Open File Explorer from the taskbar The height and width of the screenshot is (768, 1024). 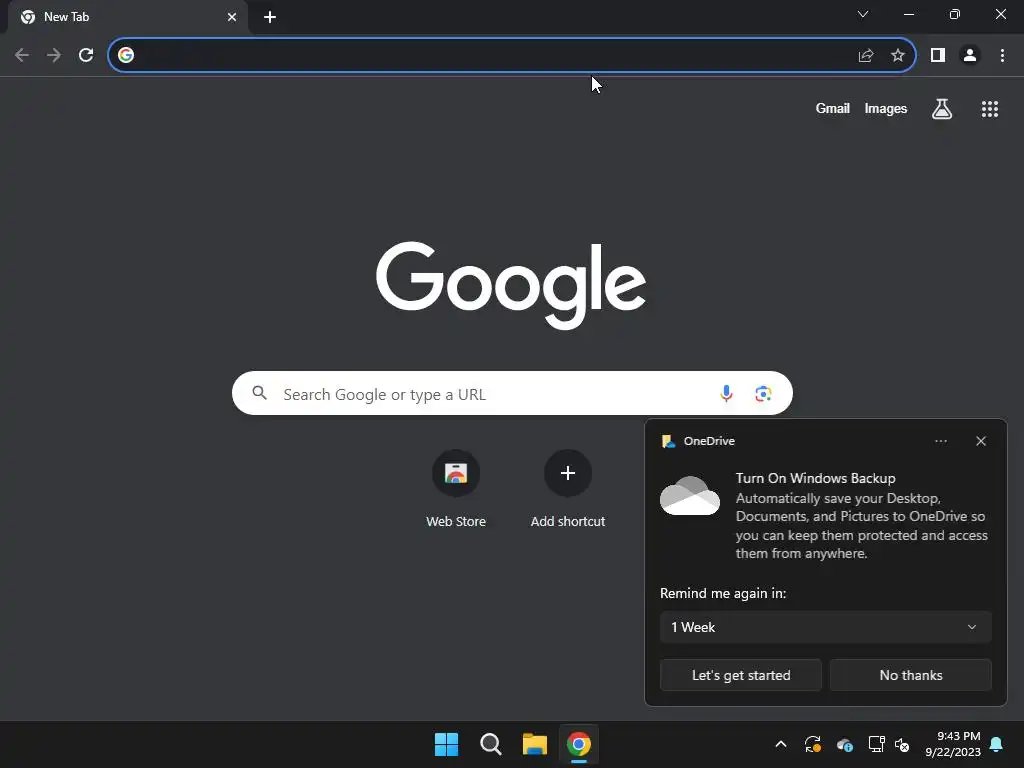click(535, 744)
